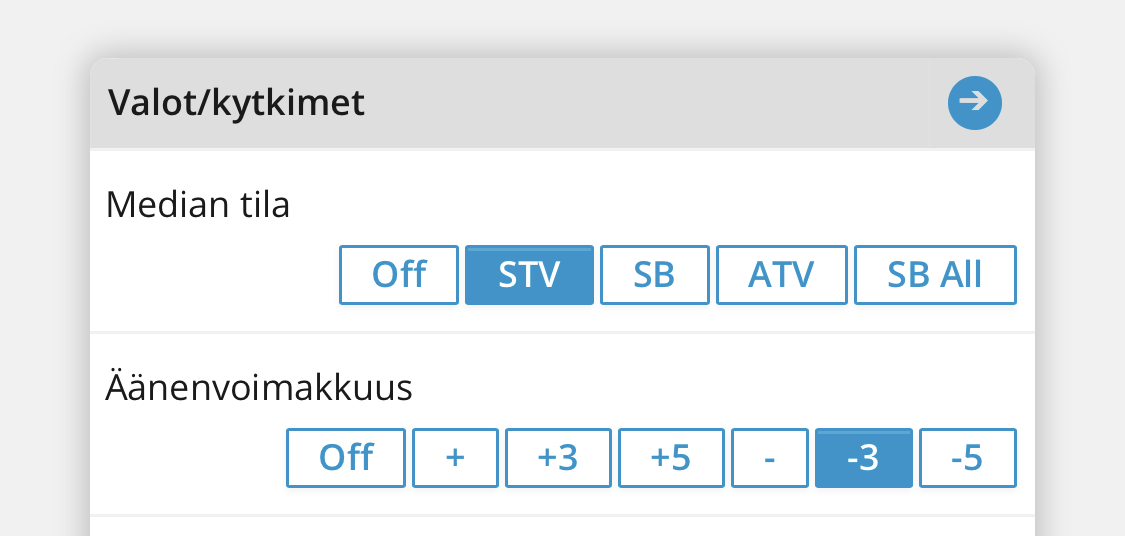The height and width of the screenshot is (536, 1125).
Task: Click the Median tila label
Action: (198, 206)
